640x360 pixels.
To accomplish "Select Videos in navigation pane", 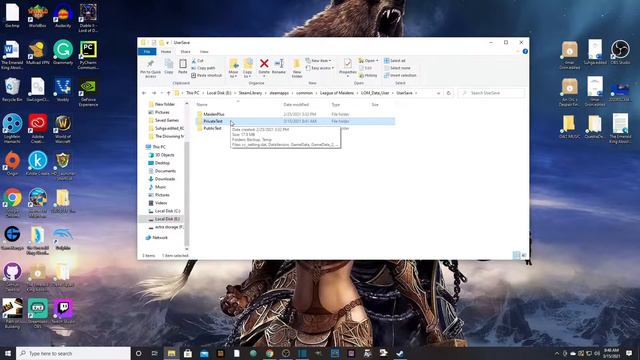I will 161,203.
